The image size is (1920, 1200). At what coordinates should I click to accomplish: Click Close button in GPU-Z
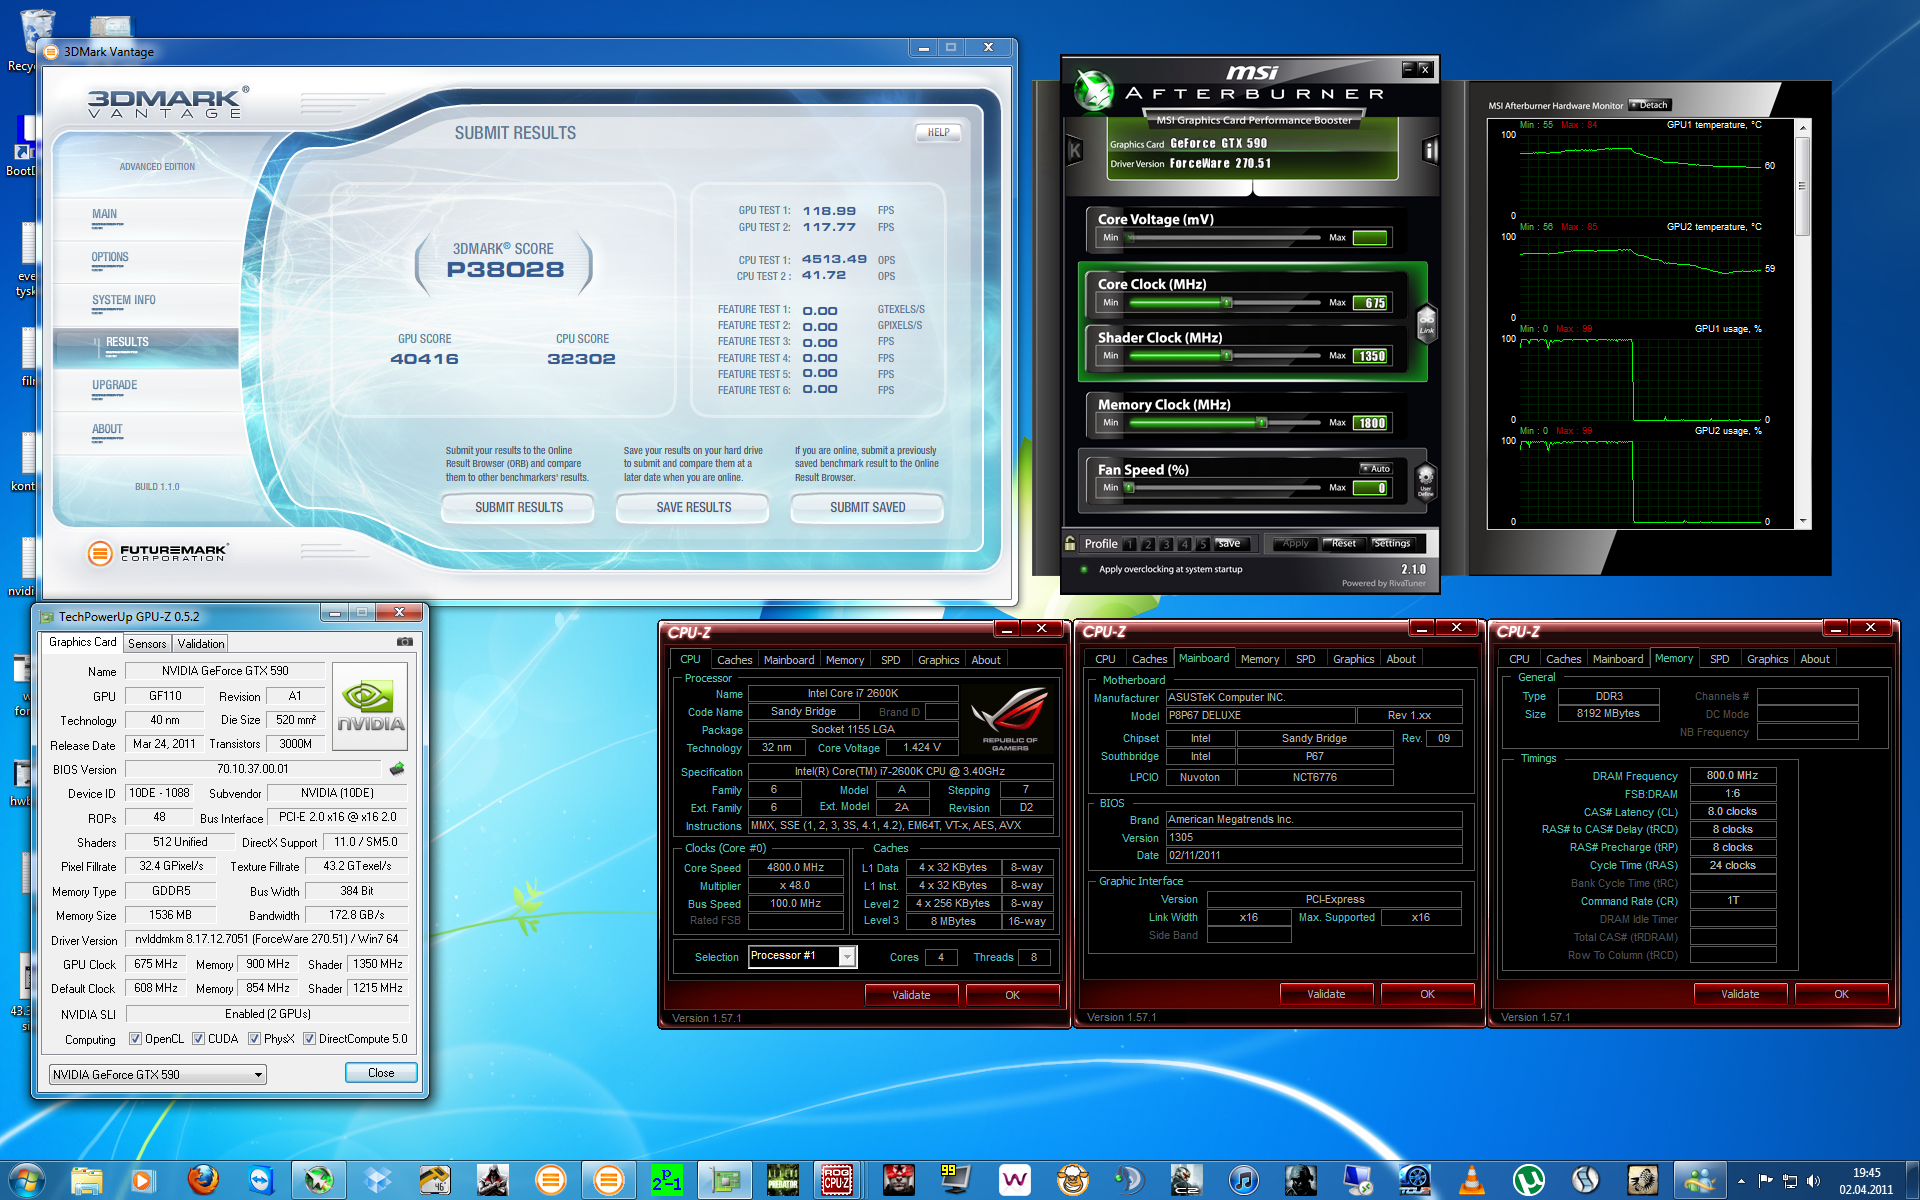coord(381,1073)
